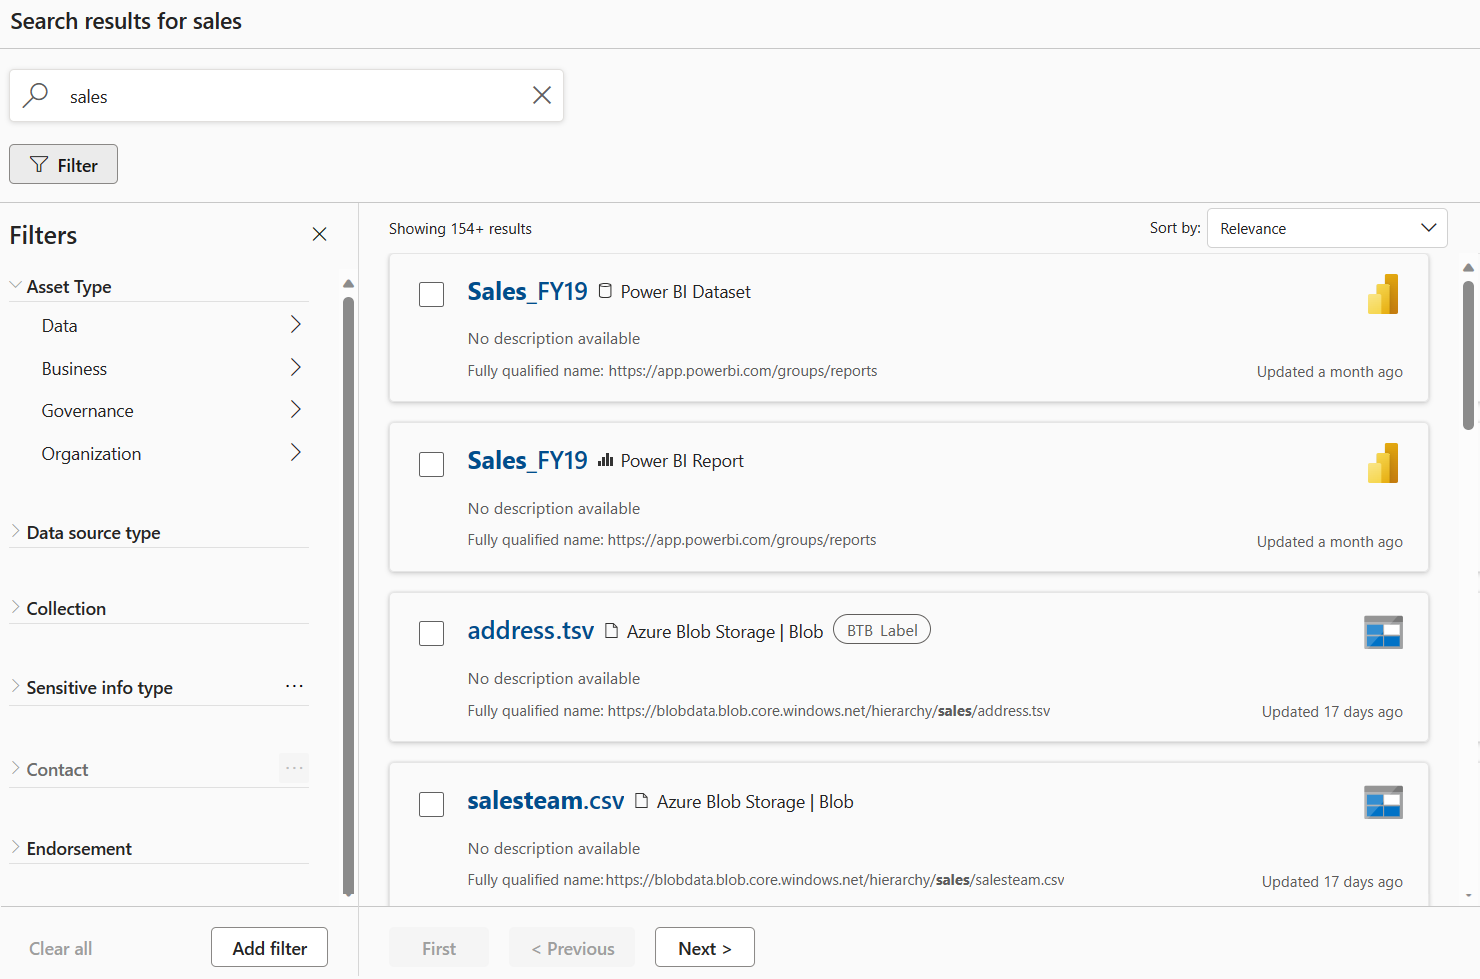Viewport: 1480px width, 979px height.
Task: Open Sensitive info type more options ellipsis
Action: click(x=294, y=686)
